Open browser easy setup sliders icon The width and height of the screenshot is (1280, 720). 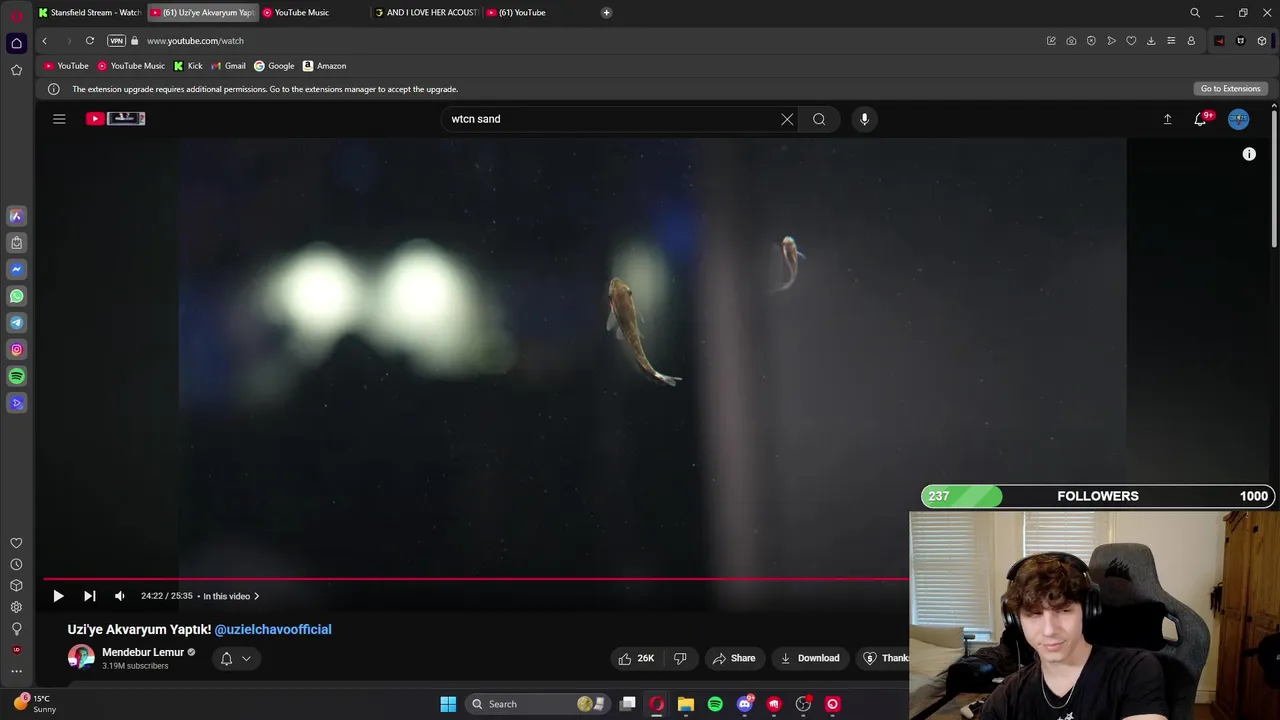click(x=1171, y=41)
